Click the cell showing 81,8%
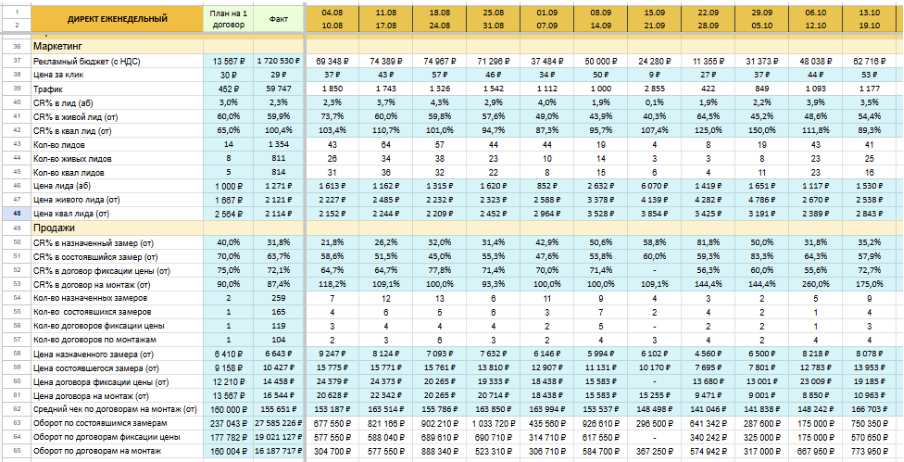Viewport: 904px width, 462px height. click(x=708, y=243)
